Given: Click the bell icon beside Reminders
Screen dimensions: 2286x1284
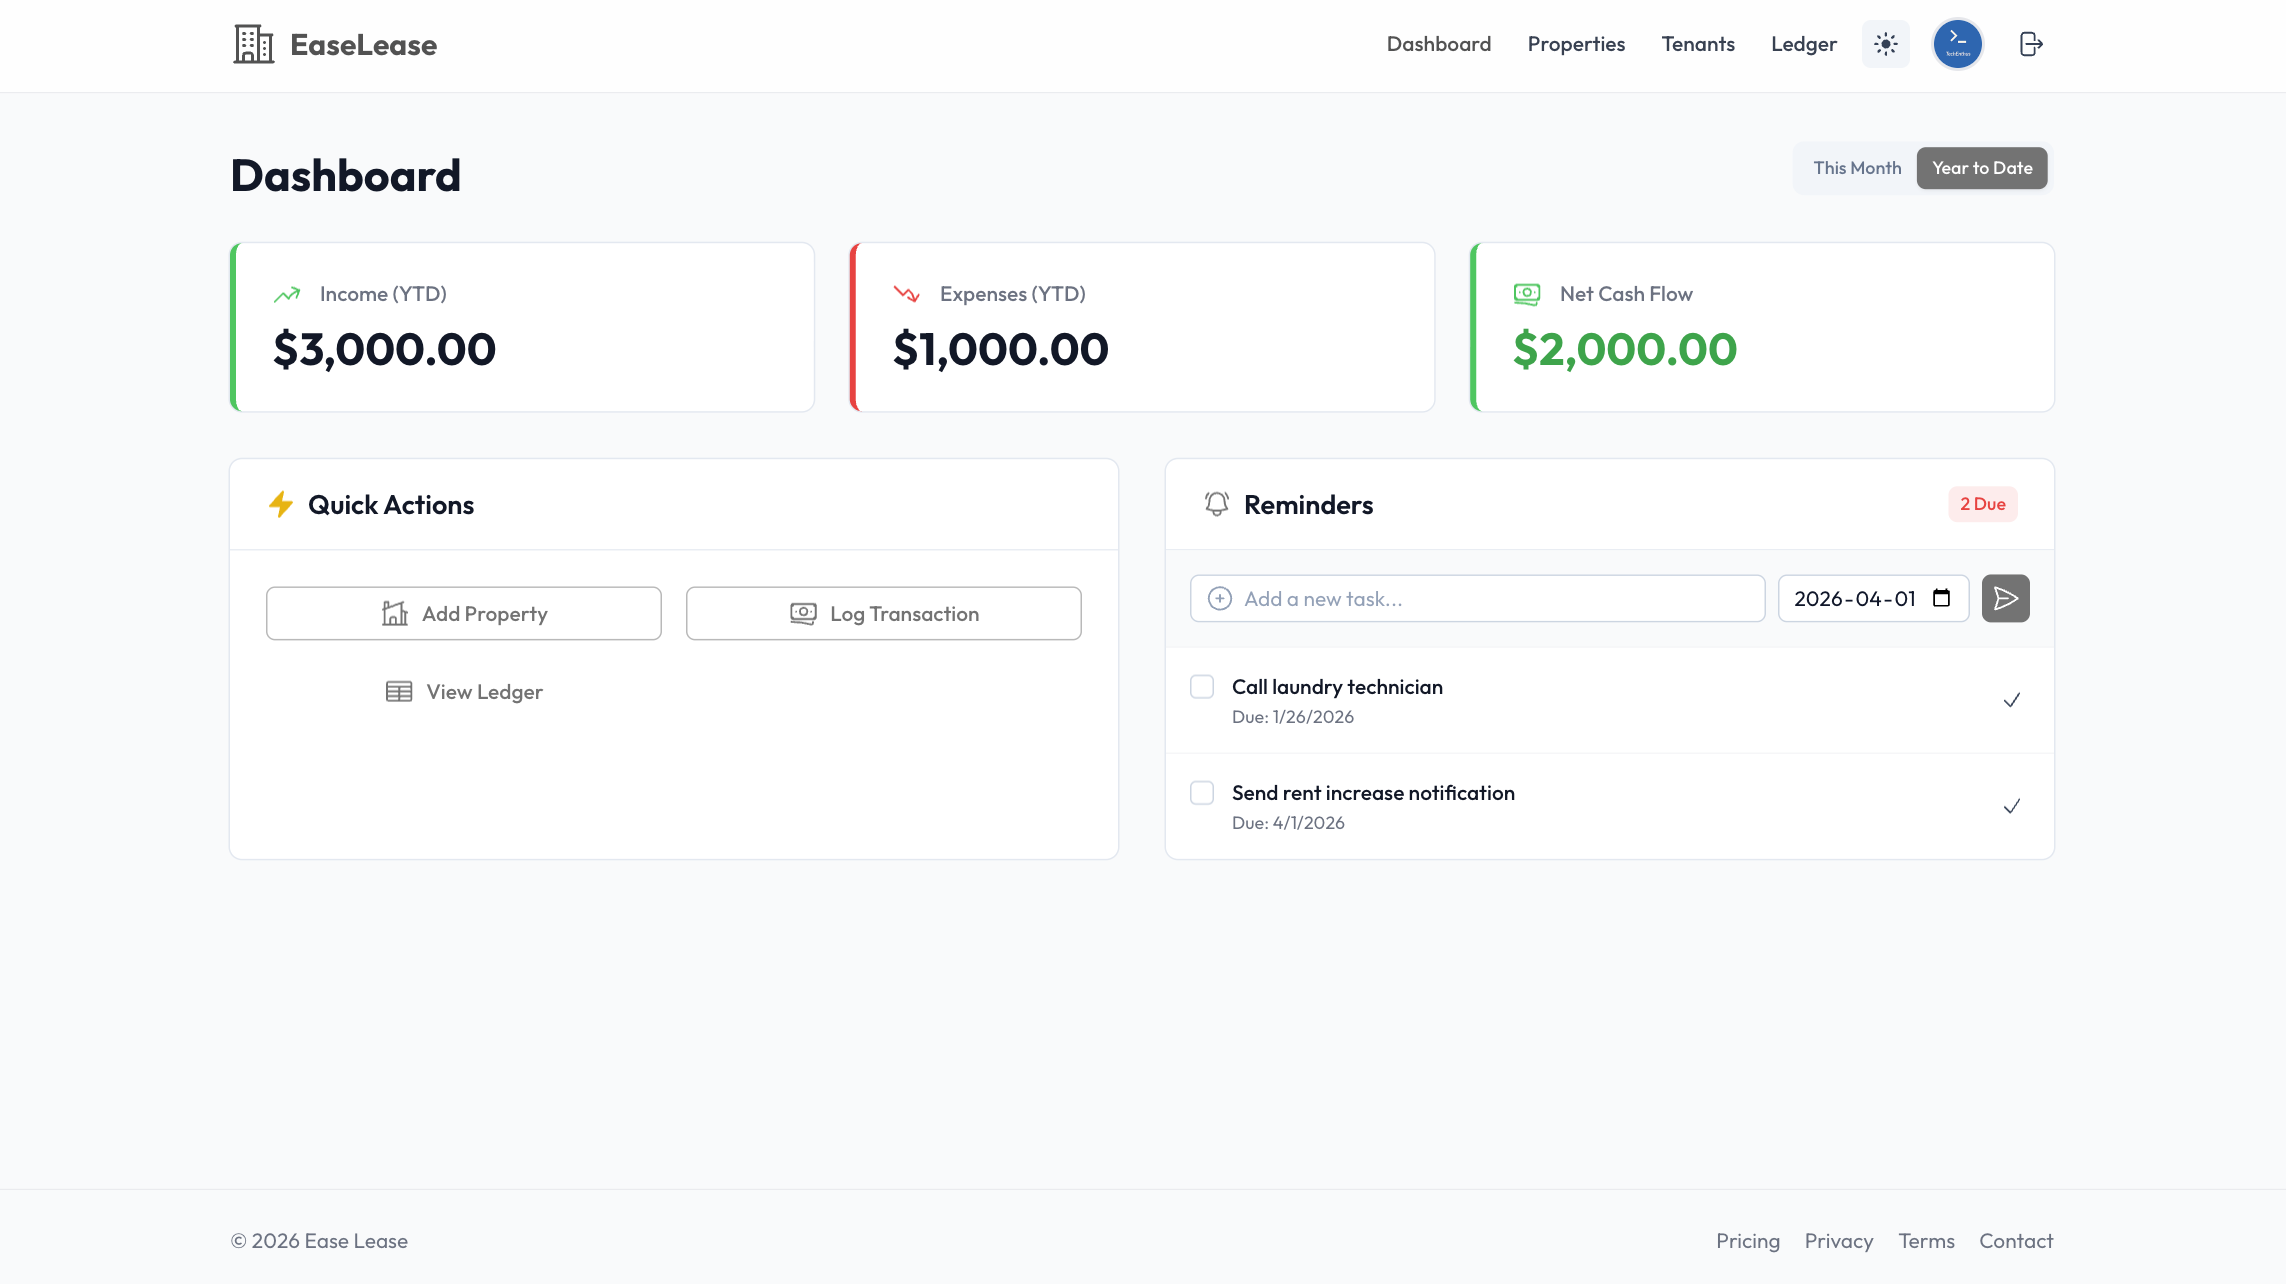Looking at the screenshot, I should pos(1216,504).
